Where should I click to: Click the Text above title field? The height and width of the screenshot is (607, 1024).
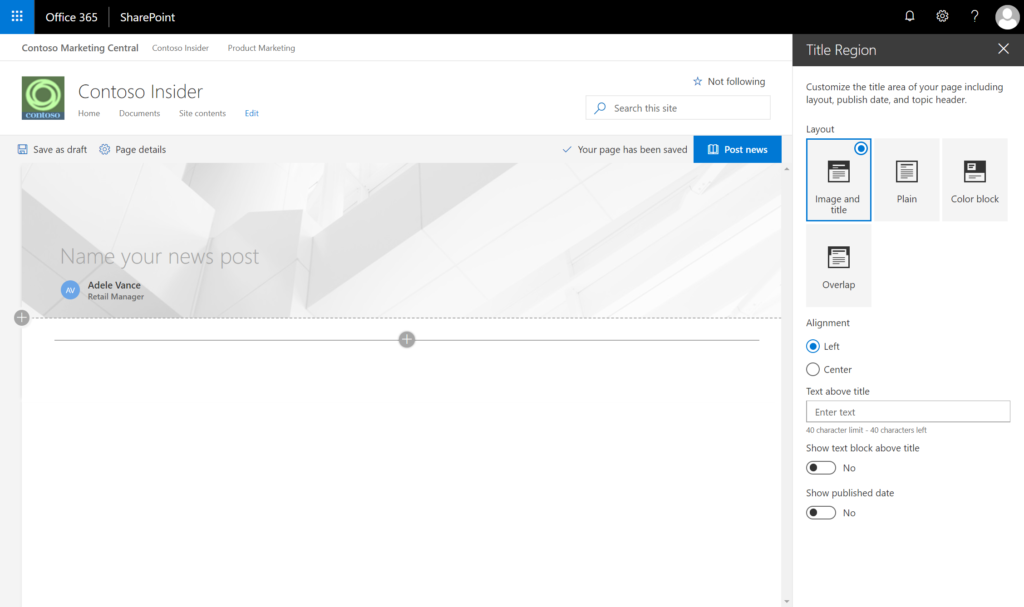[908, 412]
